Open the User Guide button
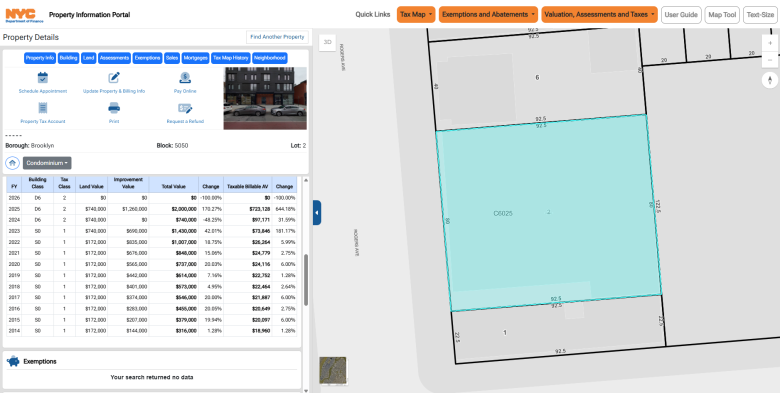 tap(681, 14)
